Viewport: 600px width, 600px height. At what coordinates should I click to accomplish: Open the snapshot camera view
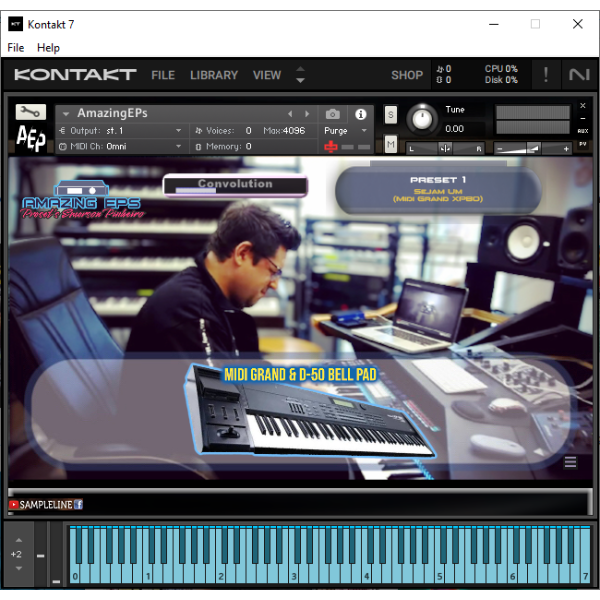click(x=333, y=114)
